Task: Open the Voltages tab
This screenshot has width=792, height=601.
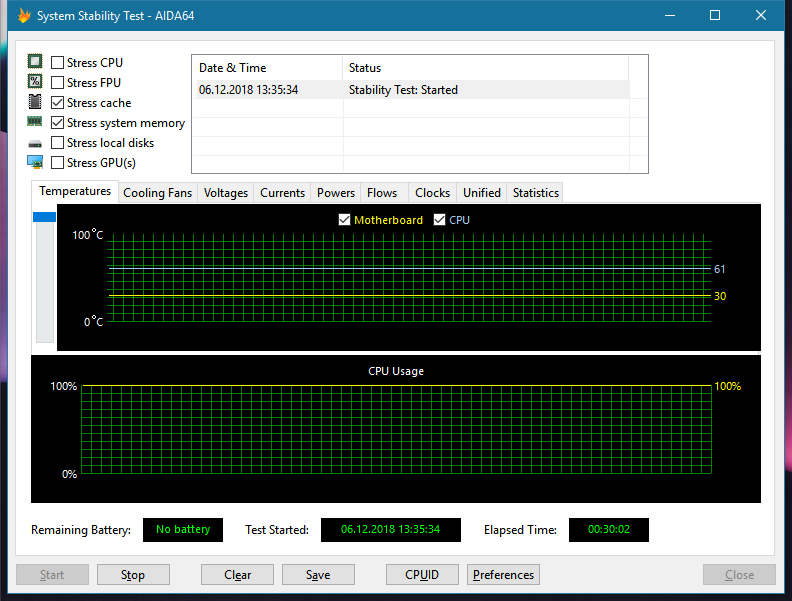Action: pos(226,193)
